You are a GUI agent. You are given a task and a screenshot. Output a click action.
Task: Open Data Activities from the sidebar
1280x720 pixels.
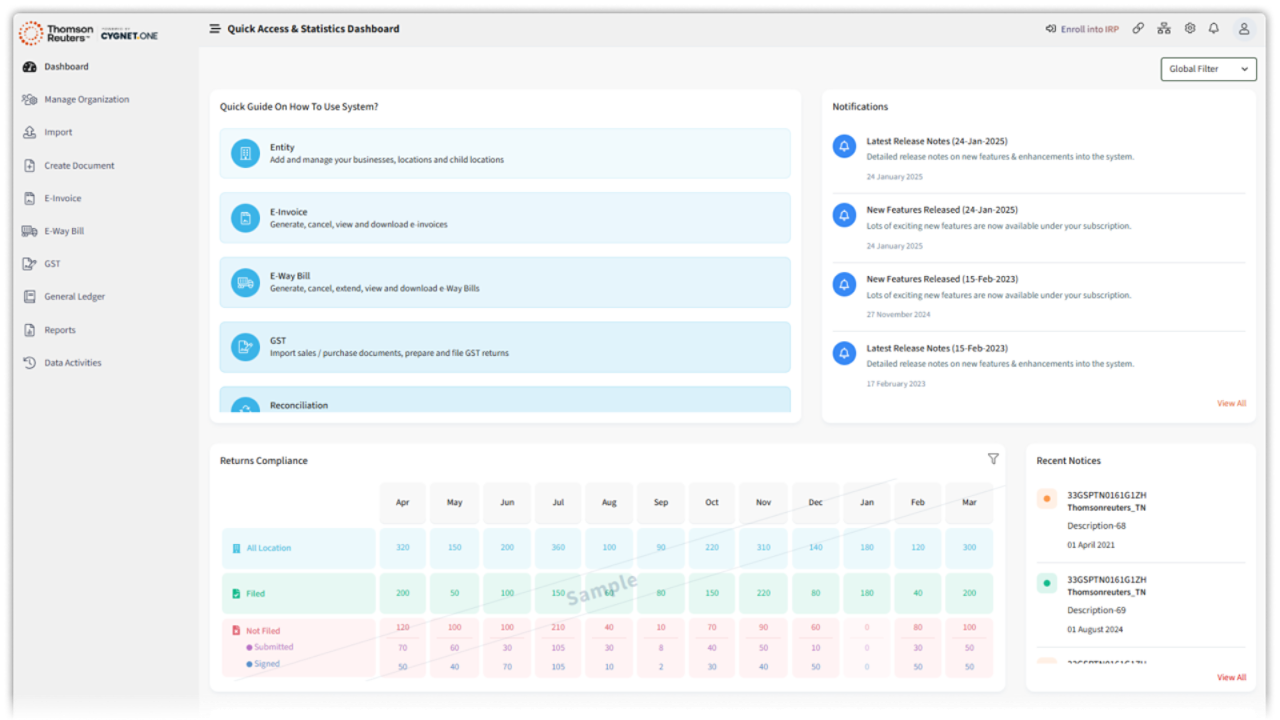pos(72,363)
